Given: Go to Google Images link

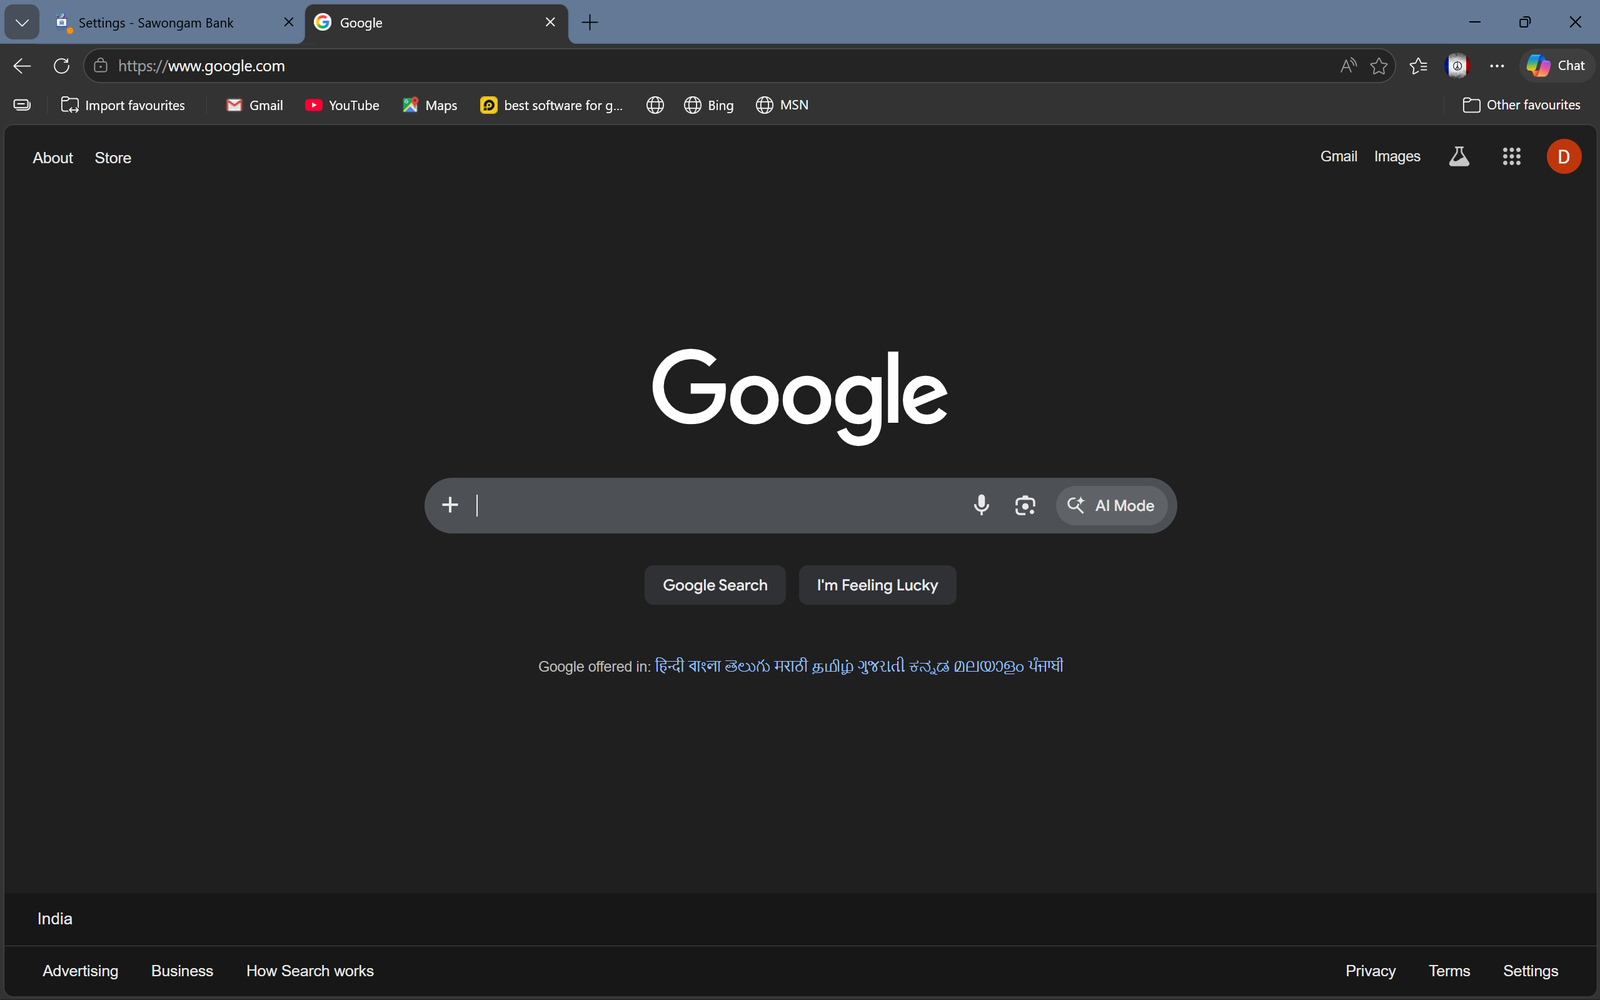Looking at the screenshot, I should pos(1397,156).
